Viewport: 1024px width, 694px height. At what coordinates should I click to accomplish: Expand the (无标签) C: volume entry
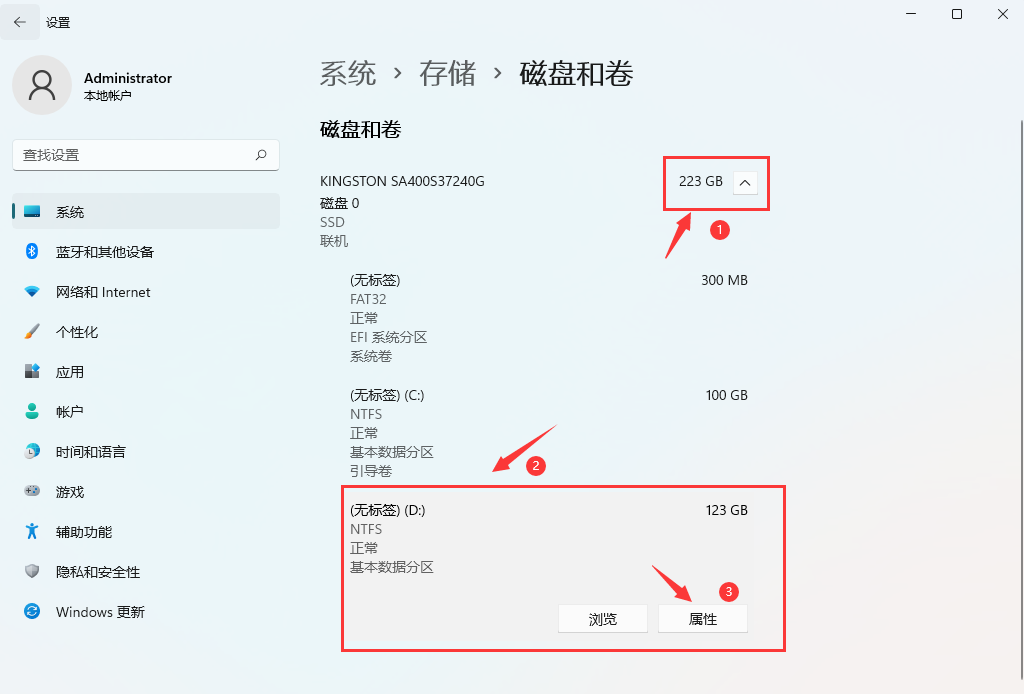coord(560,430)
